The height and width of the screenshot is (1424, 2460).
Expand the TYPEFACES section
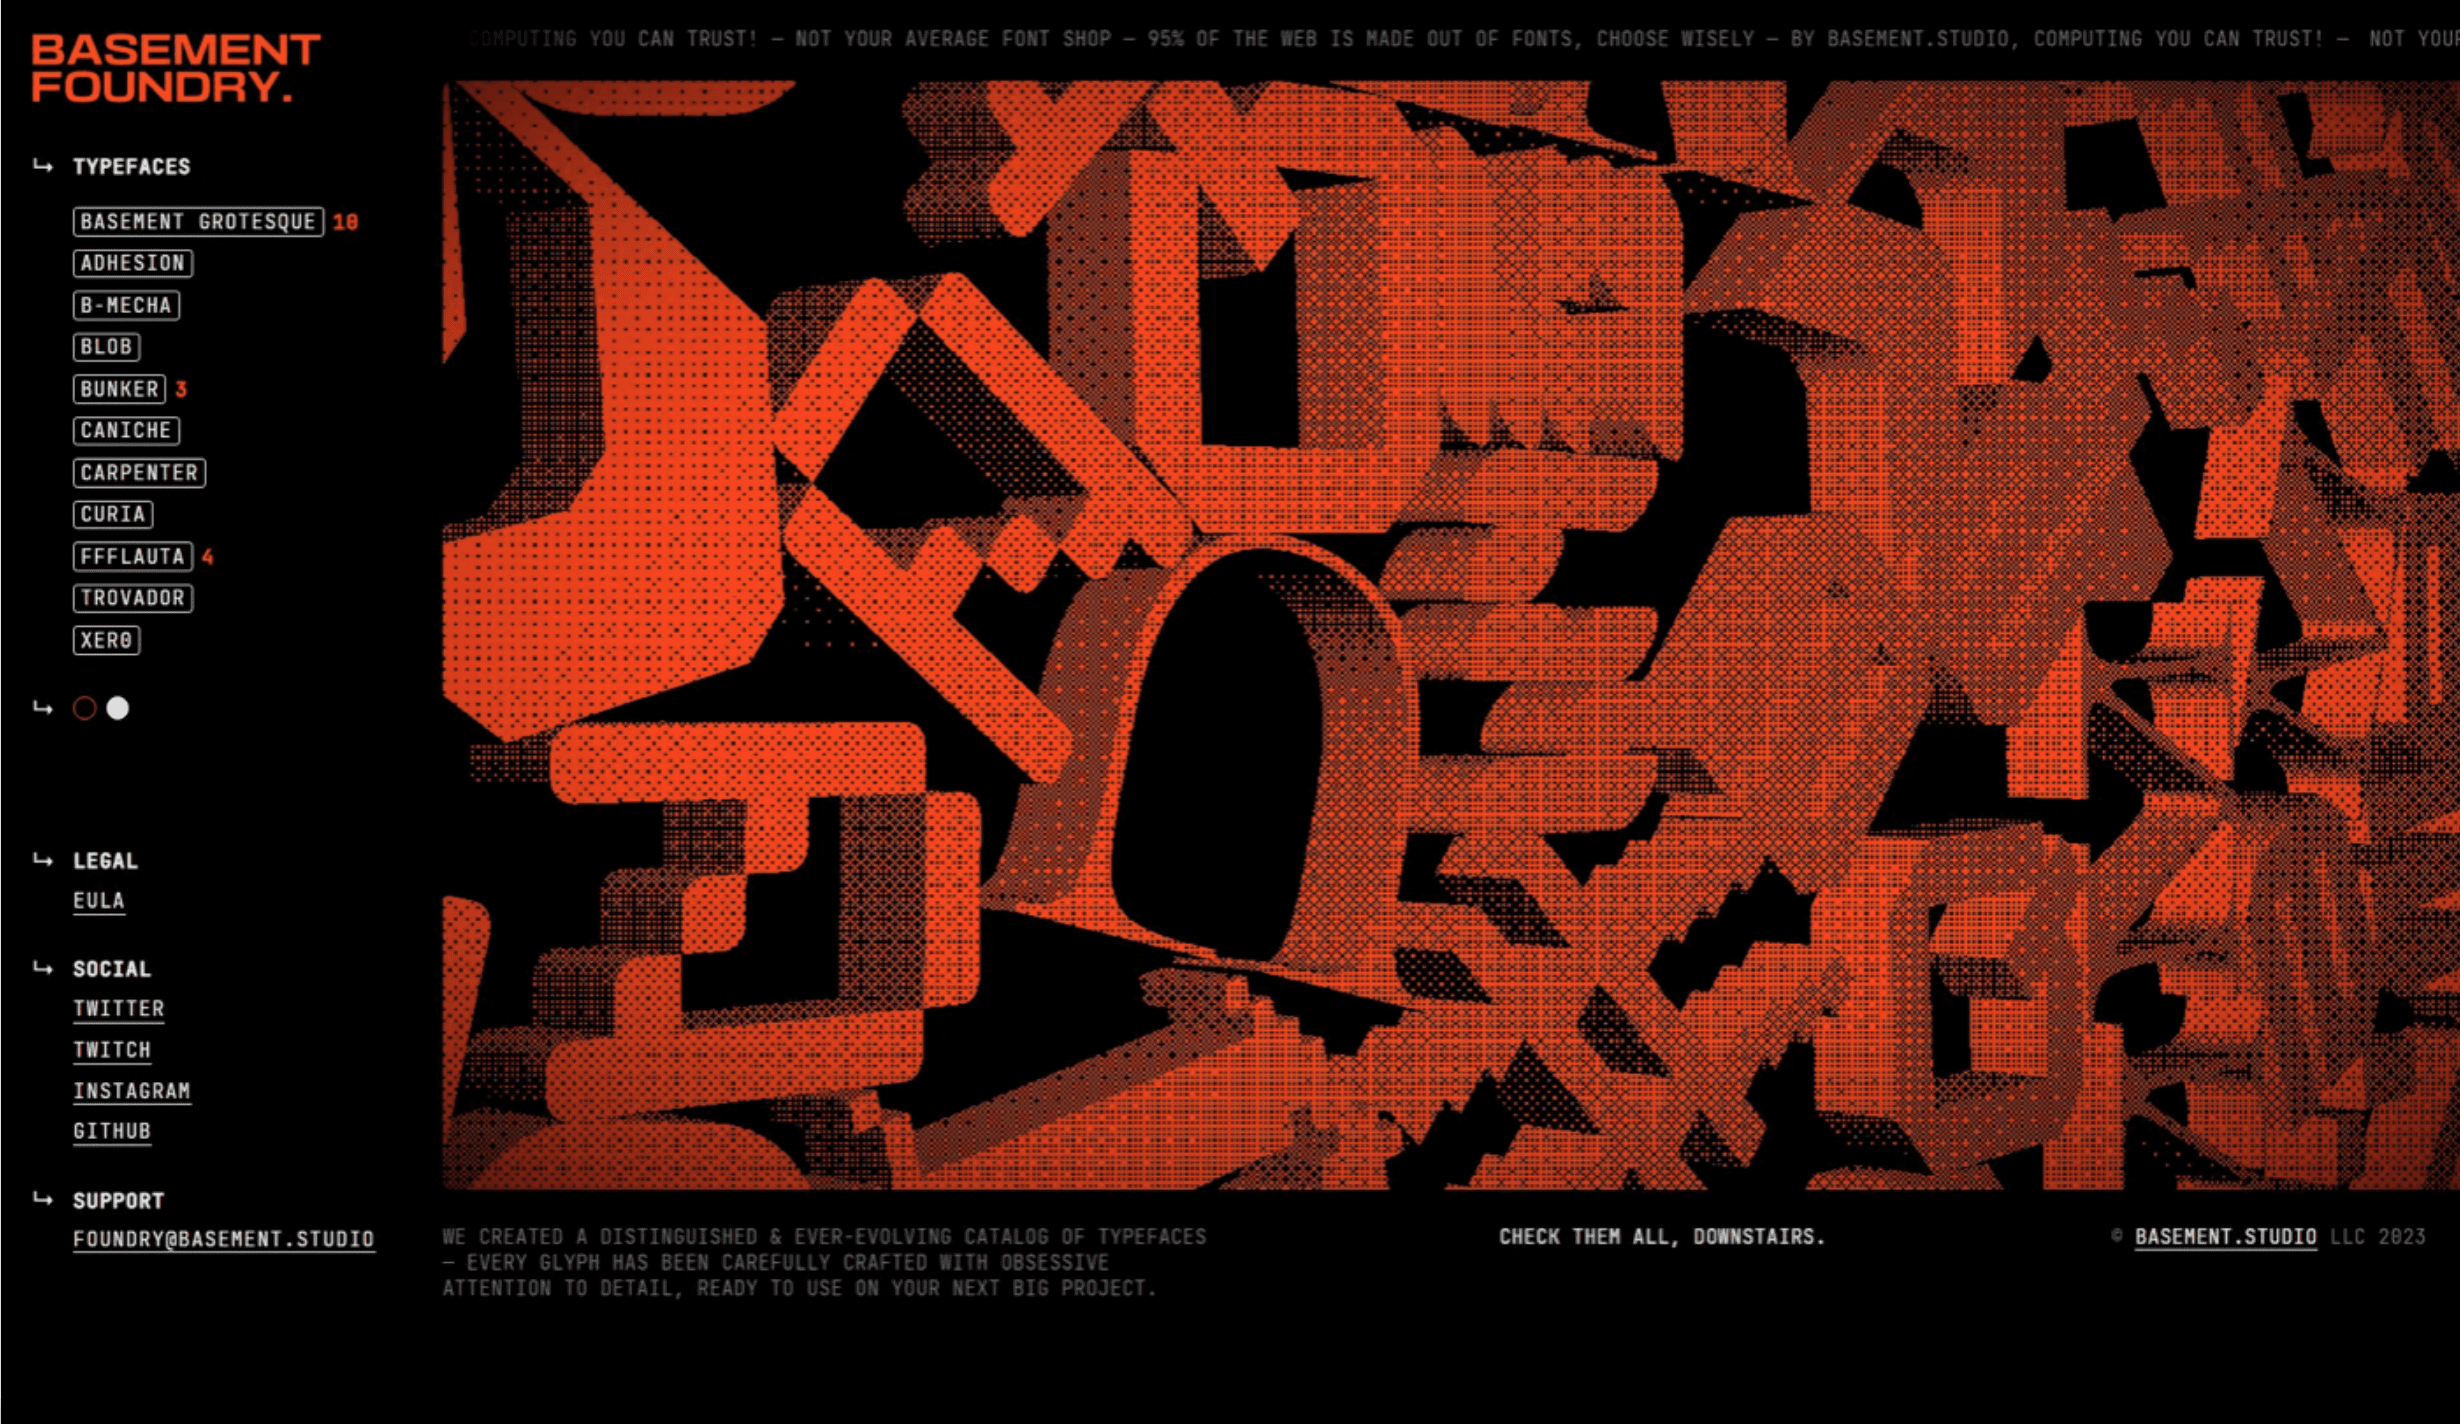pos(132,164)
